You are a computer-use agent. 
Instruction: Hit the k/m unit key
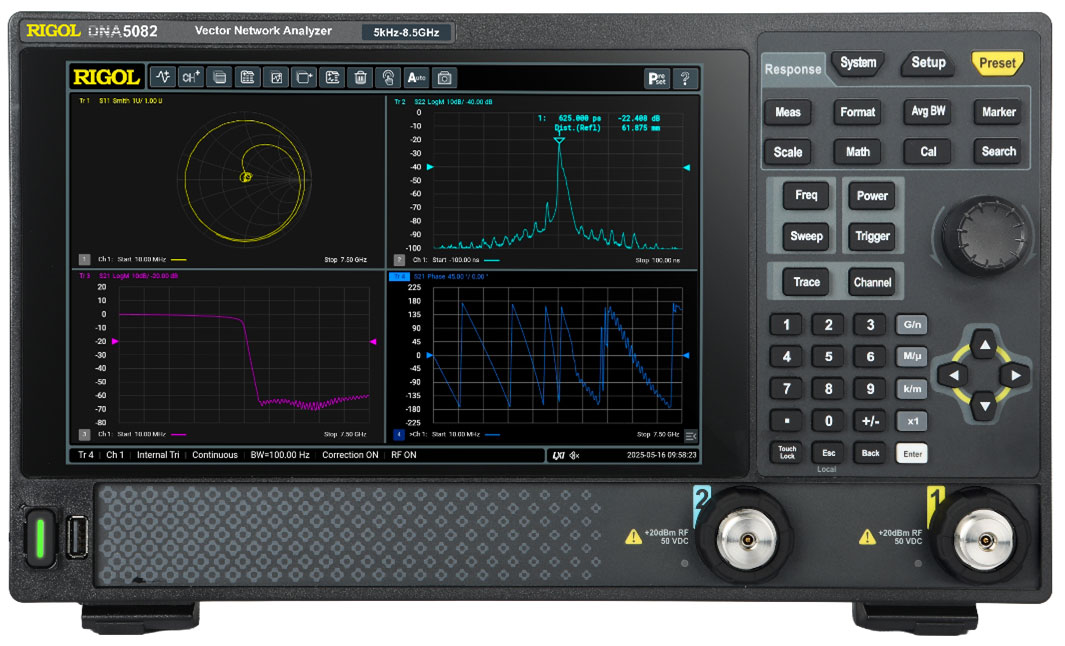[x=912, y=389]
